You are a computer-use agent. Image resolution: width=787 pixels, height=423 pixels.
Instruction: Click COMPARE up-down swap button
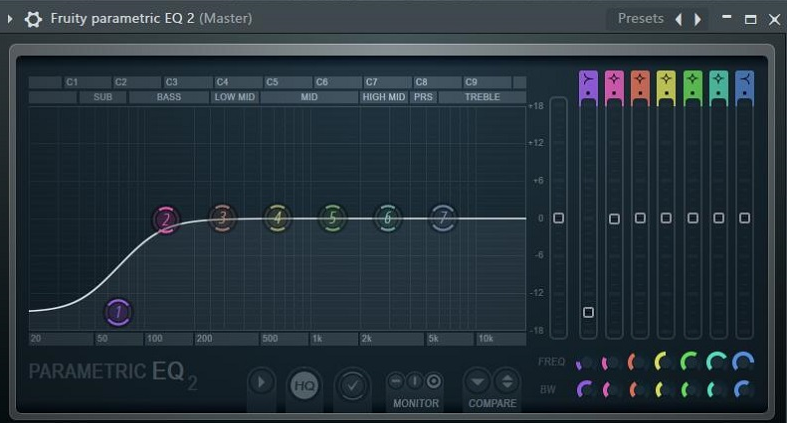(x=507, y=382)
